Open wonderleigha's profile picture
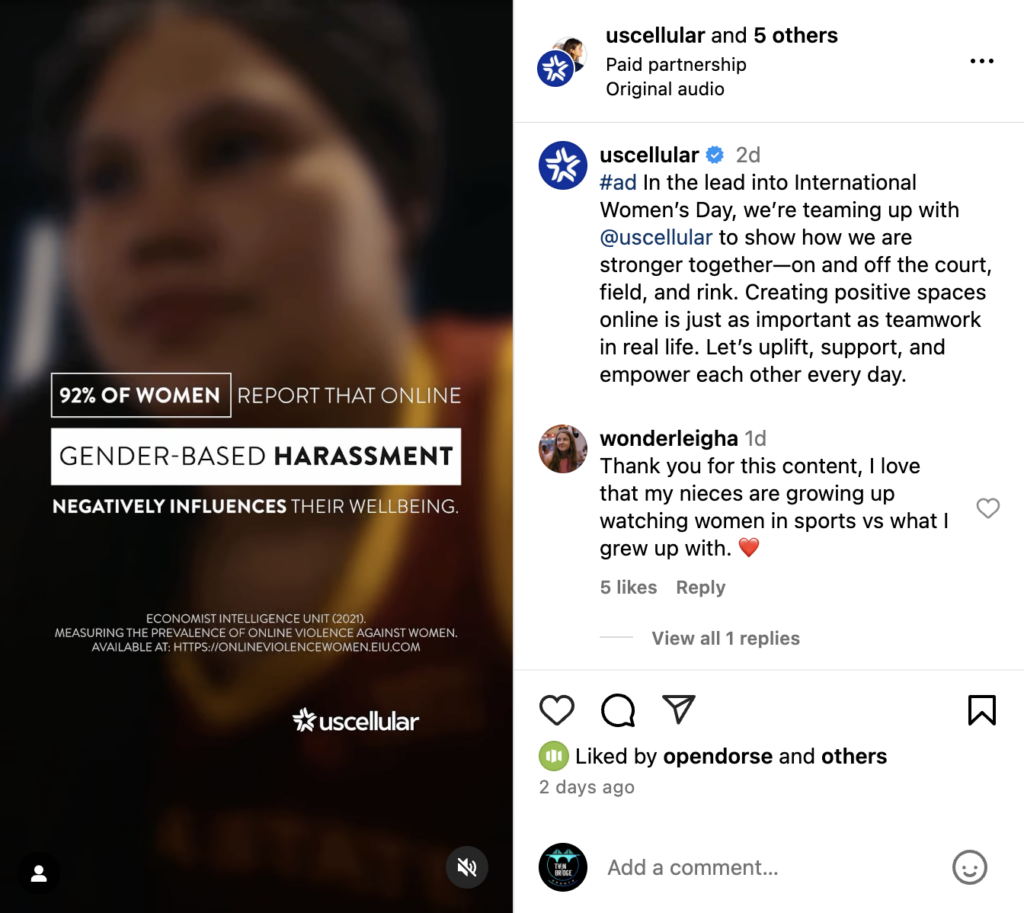 [562, 449]
